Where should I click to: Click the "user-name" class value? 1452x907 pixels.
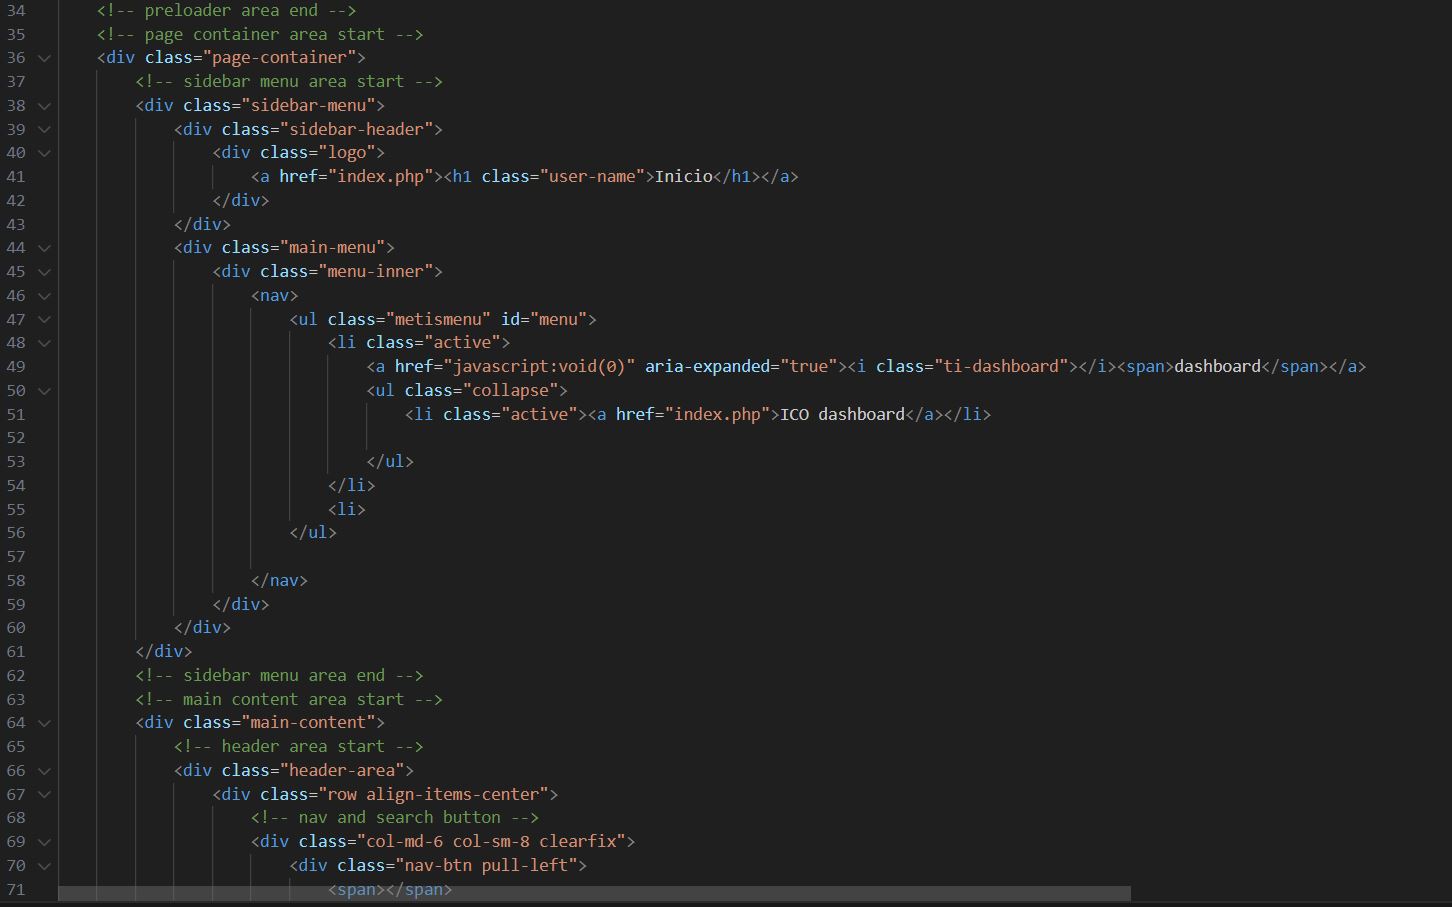(x=592, y=176)
